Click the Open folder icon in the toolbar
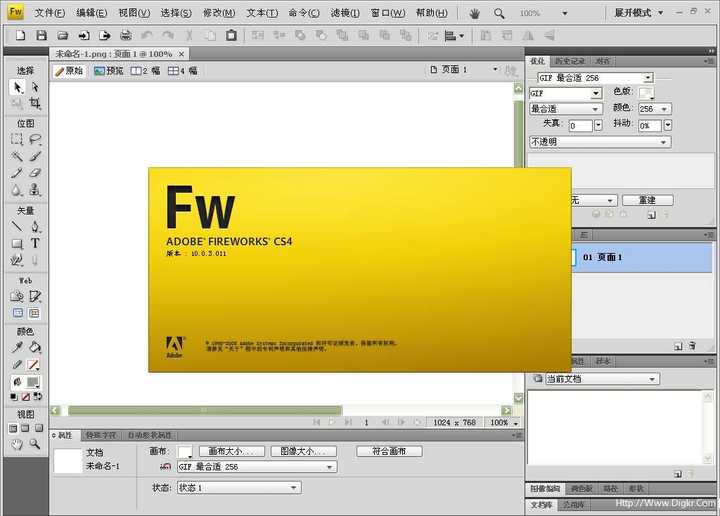720x516 pixels. click(62, 35)
